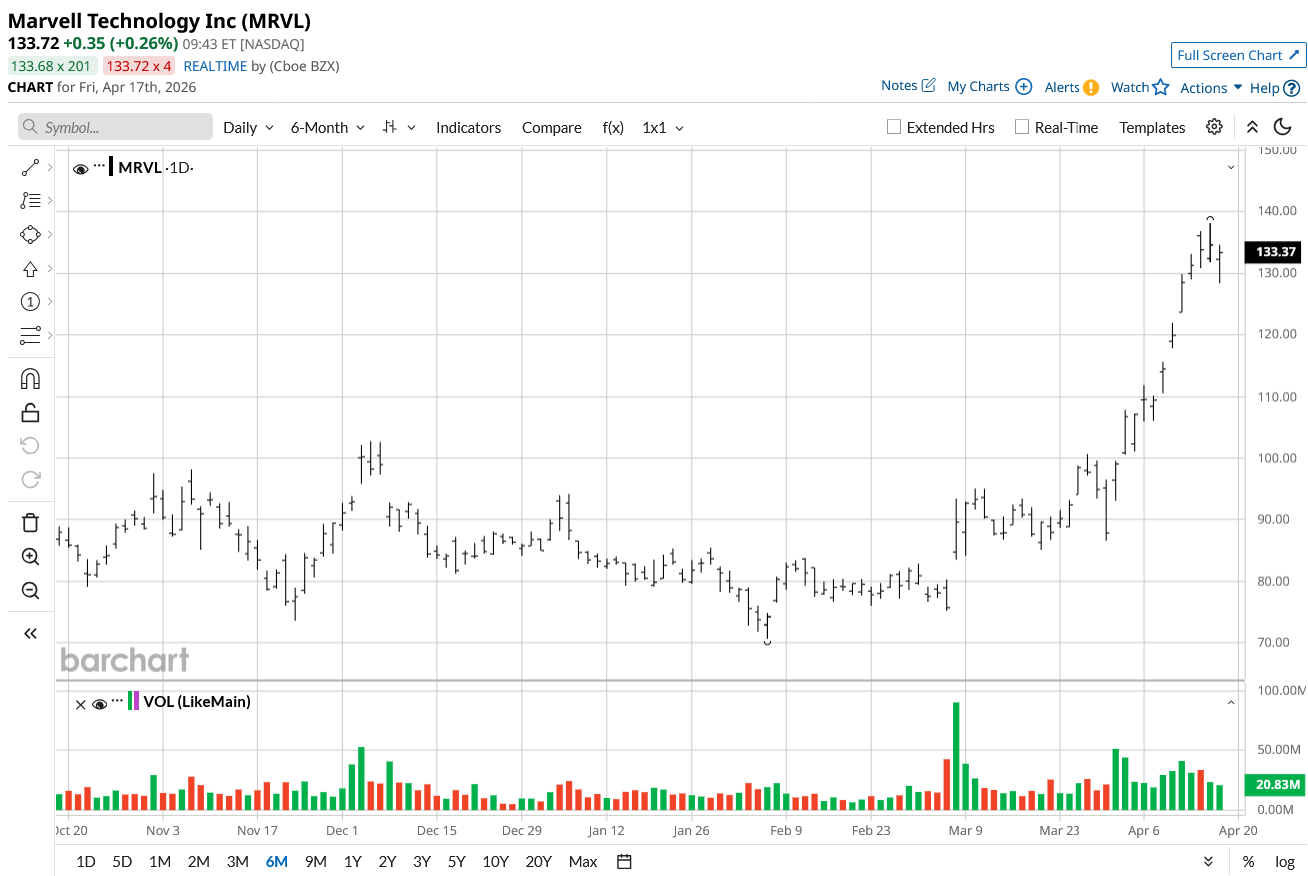Image resolution: width=1308 pixels, height=876 pixels.
Task: Expand the Actions dropdown
Action: click(1211, 88)
